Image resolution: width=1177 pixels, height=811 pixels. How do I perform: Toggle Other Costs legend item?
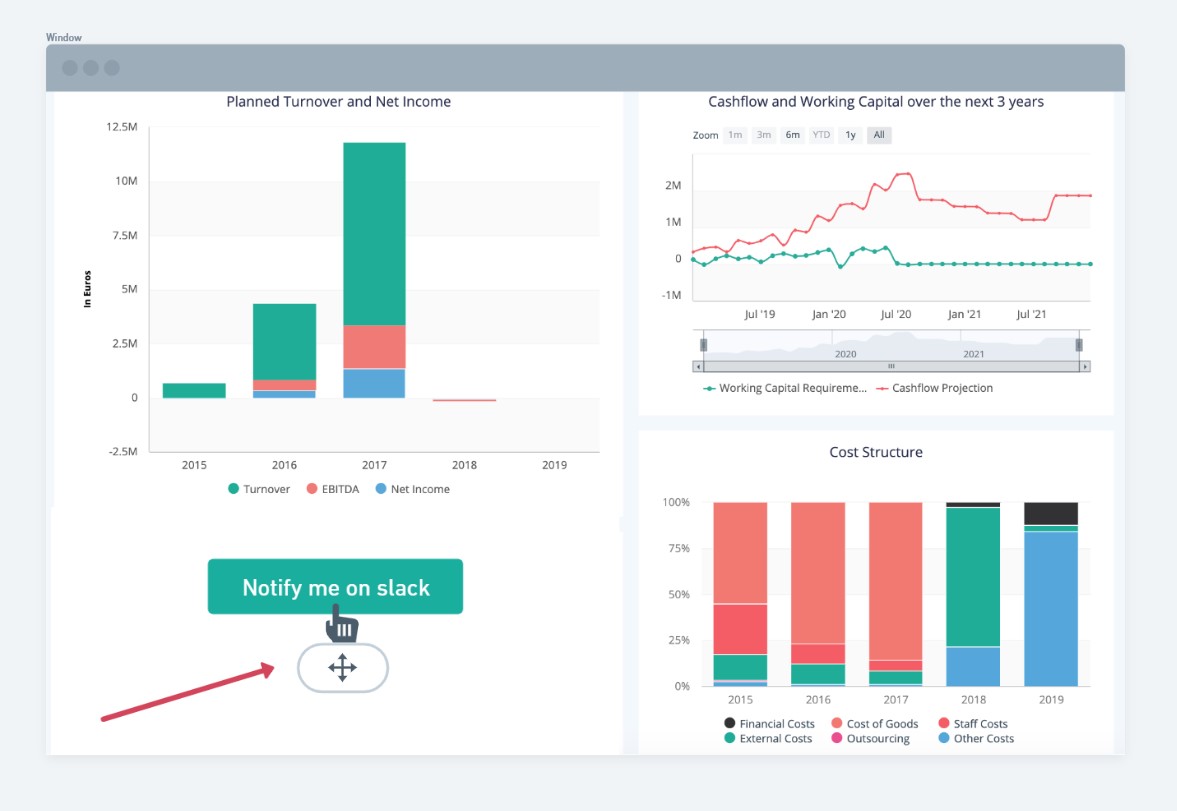coord(976,738)
